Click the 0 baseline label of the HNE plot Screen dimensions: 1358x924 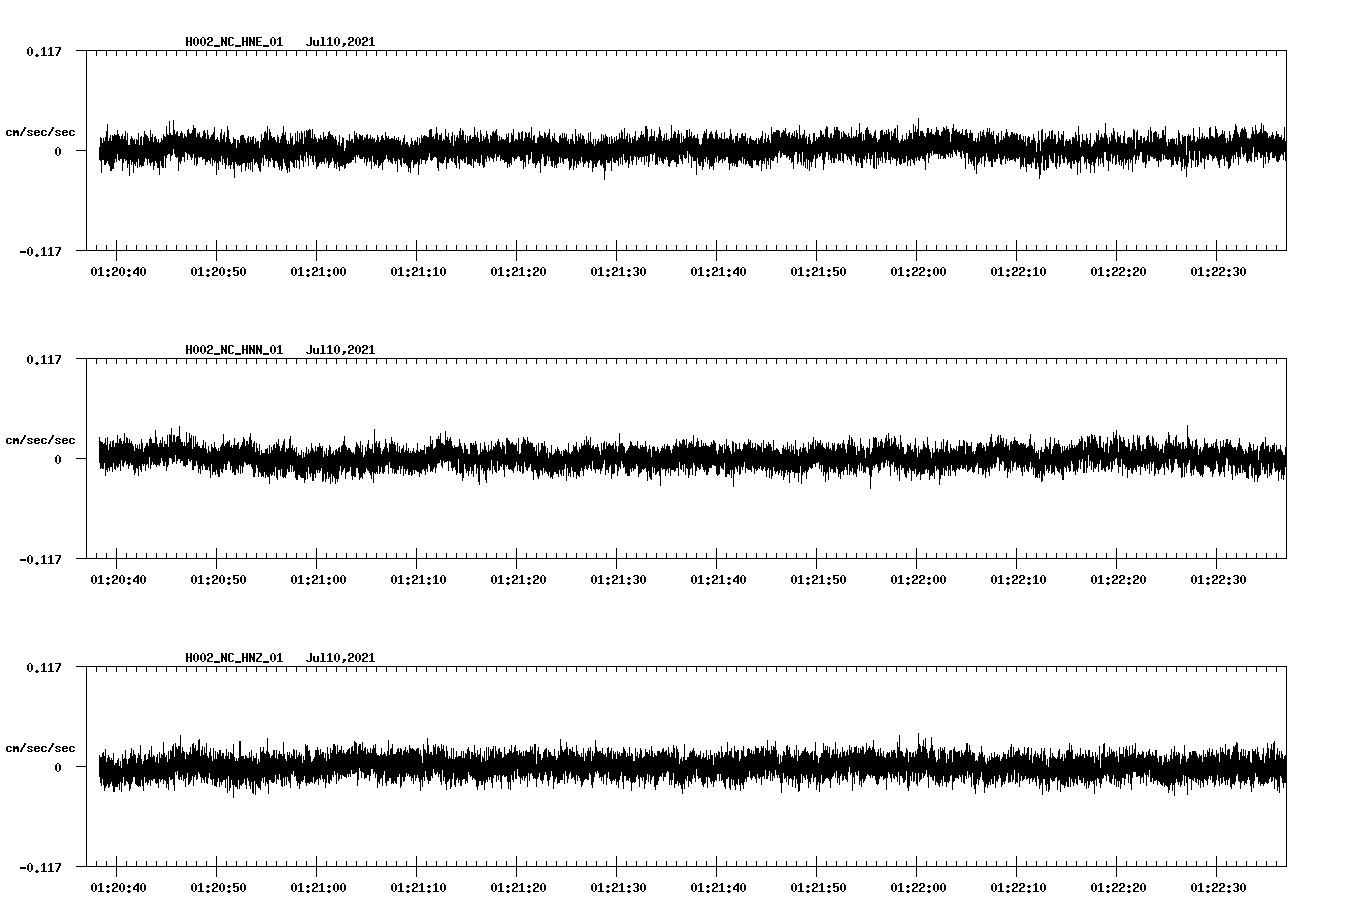click(58, 152)
